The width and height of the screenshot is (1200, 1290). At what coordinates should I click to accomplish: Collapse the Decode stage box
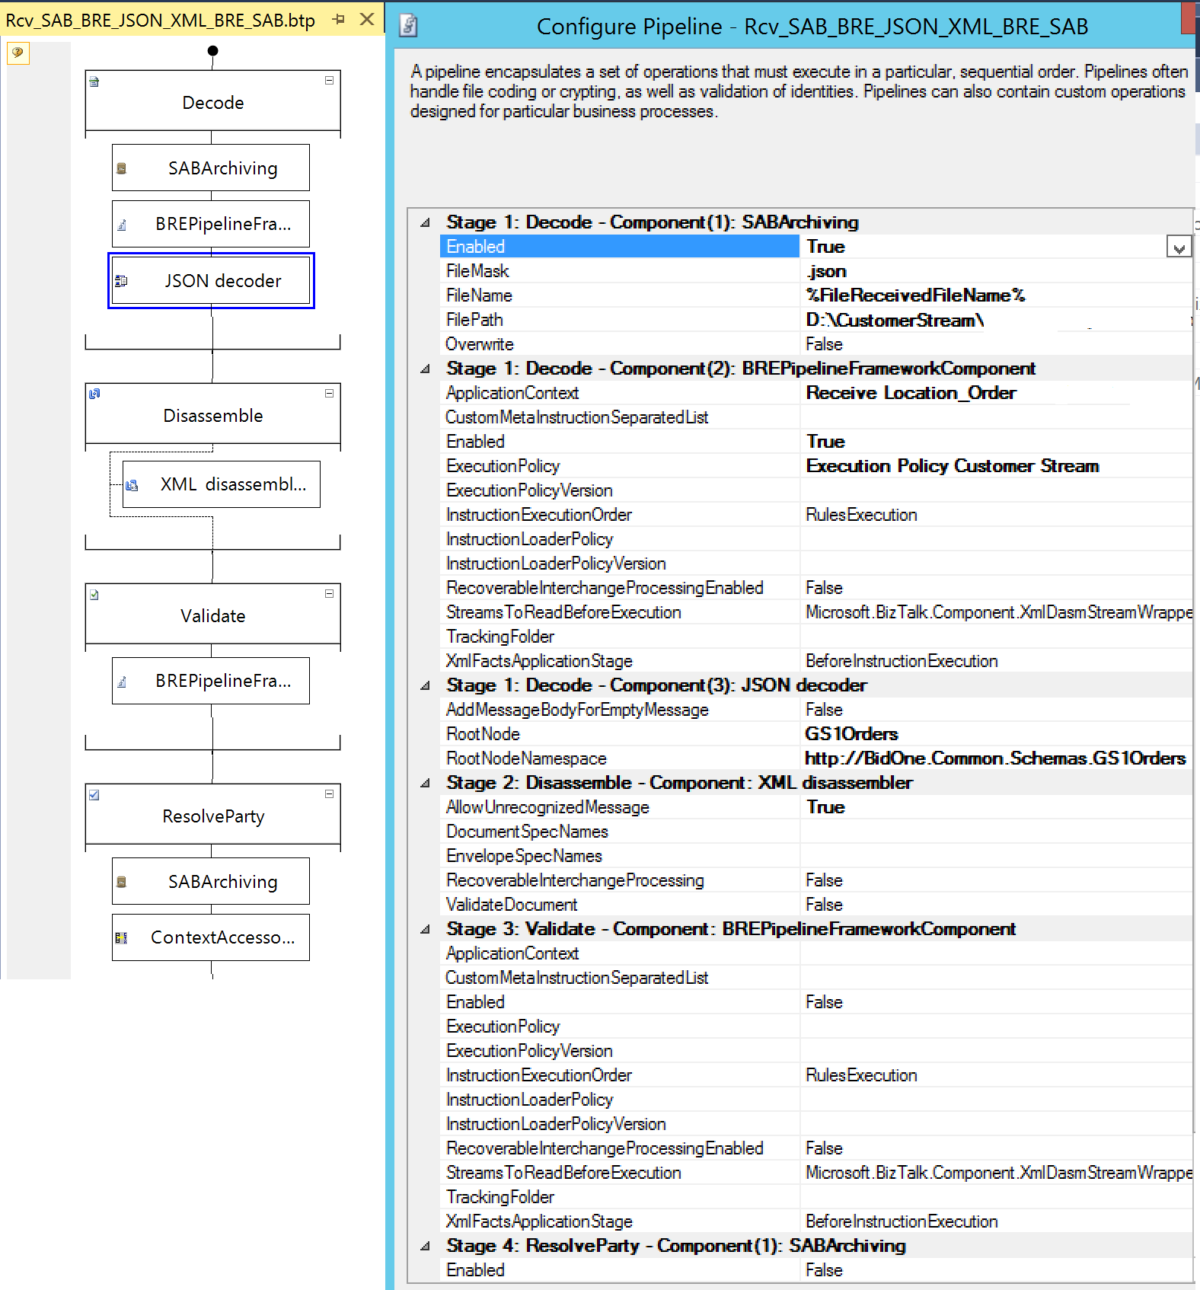[x=329, y=81]
